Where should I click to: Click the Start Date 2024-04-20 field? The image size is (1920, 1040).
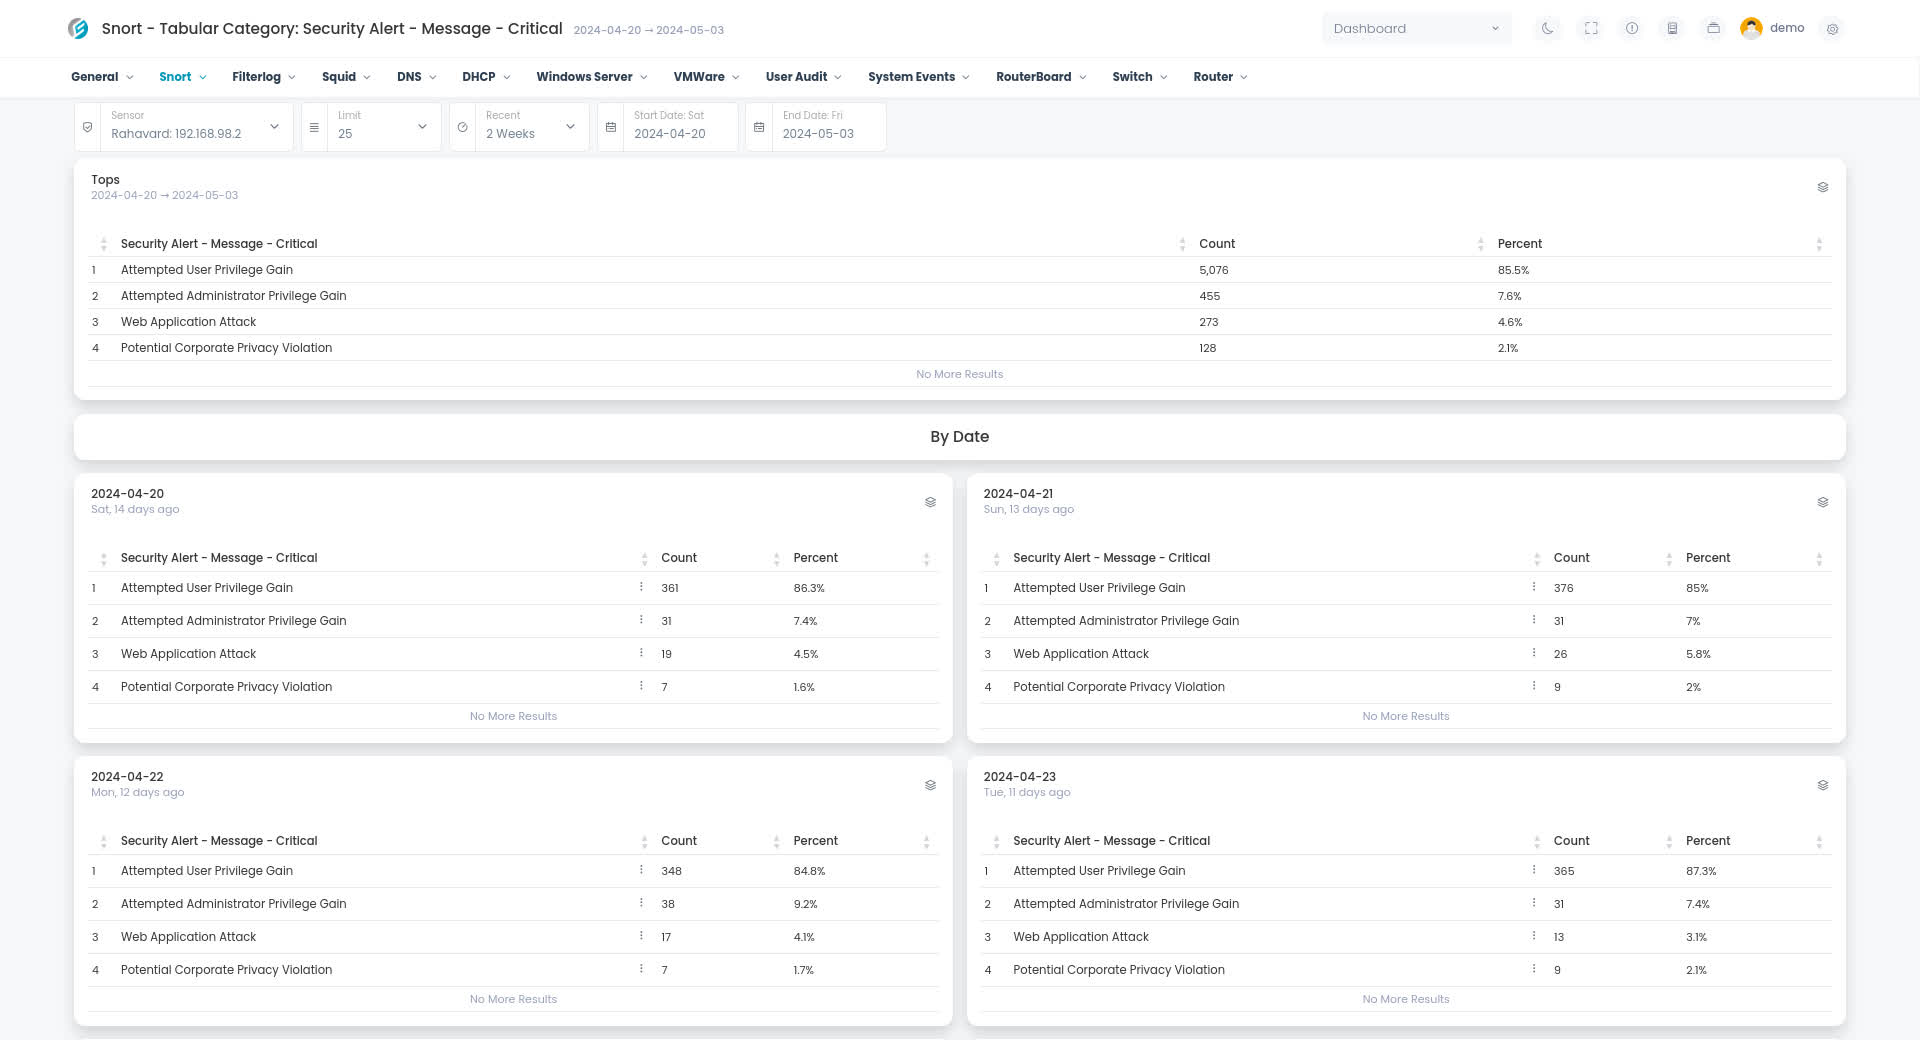pos(680,127)
